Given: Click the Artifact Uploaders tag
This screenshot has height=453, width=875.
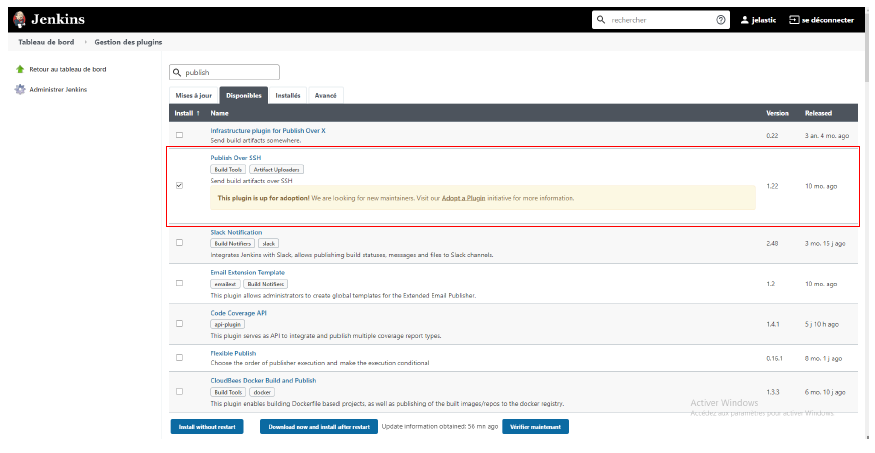Looking at the screenshot, I should [x=276, y=170].
